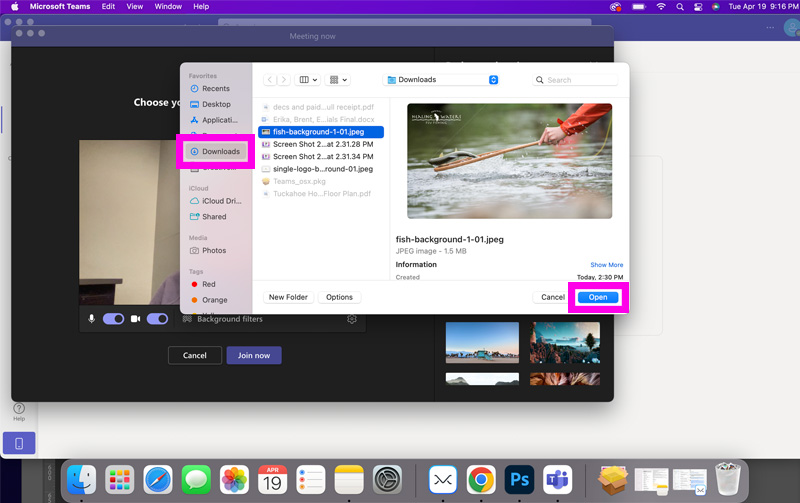
Task: Click the fish image preview
Action: [x=509, y=161]
